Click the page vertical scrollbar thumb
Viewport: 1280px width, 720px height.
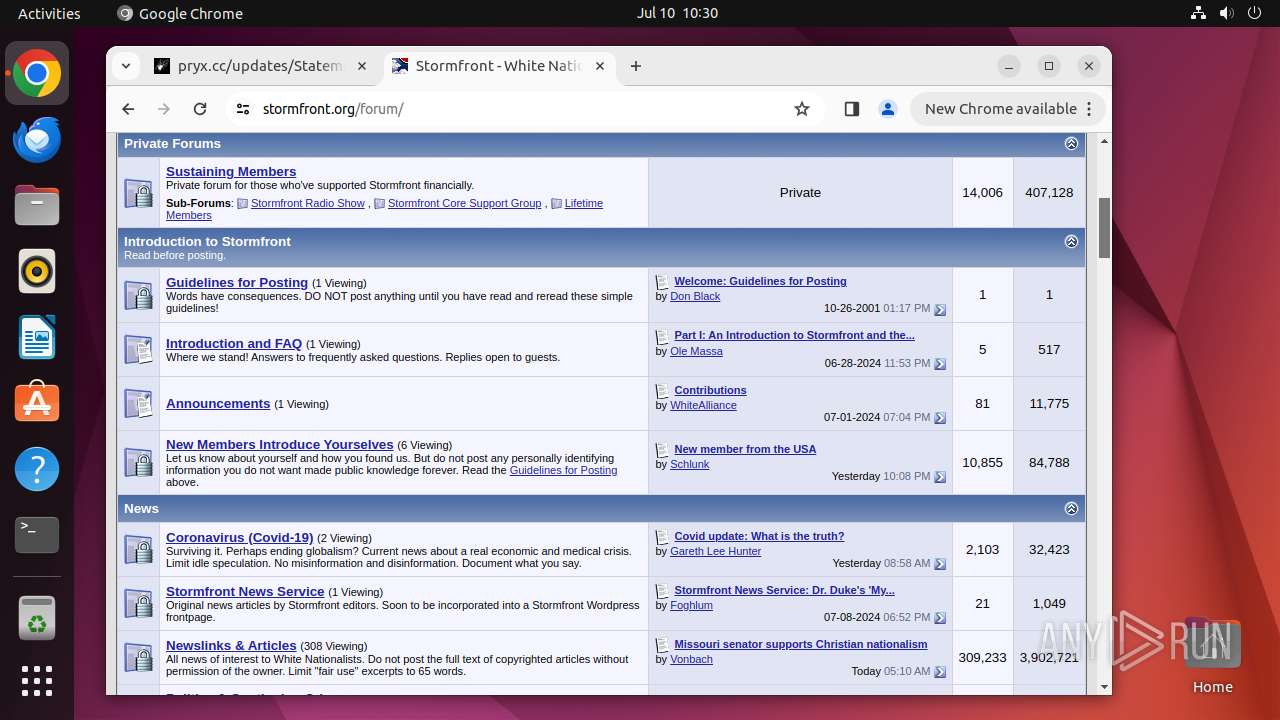click(1105, 228)
